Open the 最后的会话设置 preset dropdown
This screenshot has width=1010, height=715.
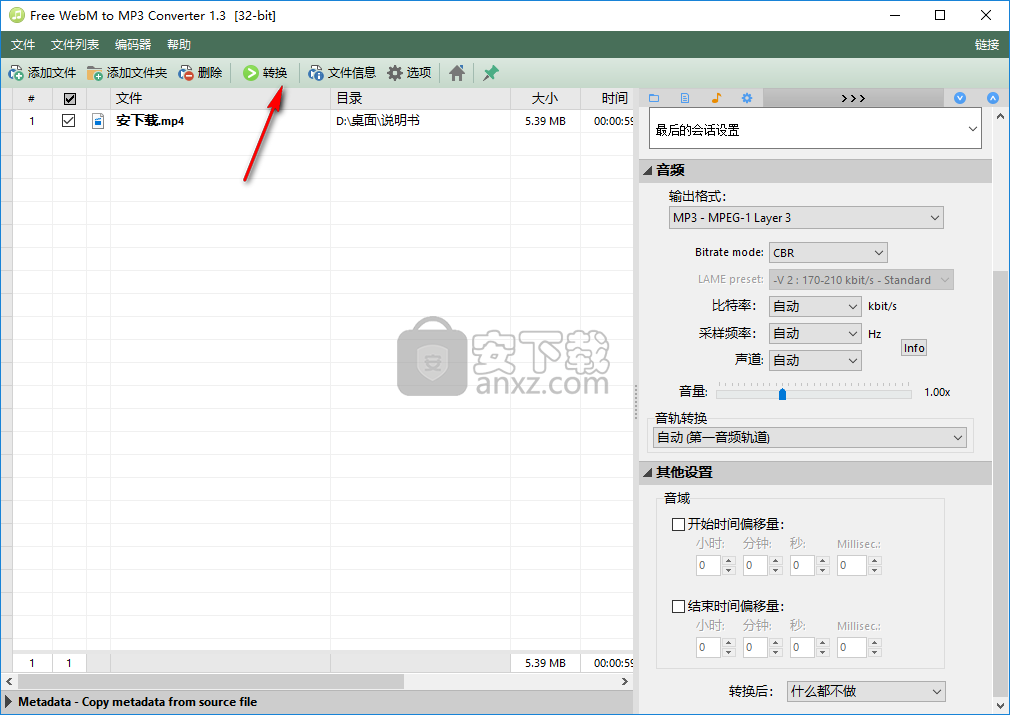(x=815, y=129)
